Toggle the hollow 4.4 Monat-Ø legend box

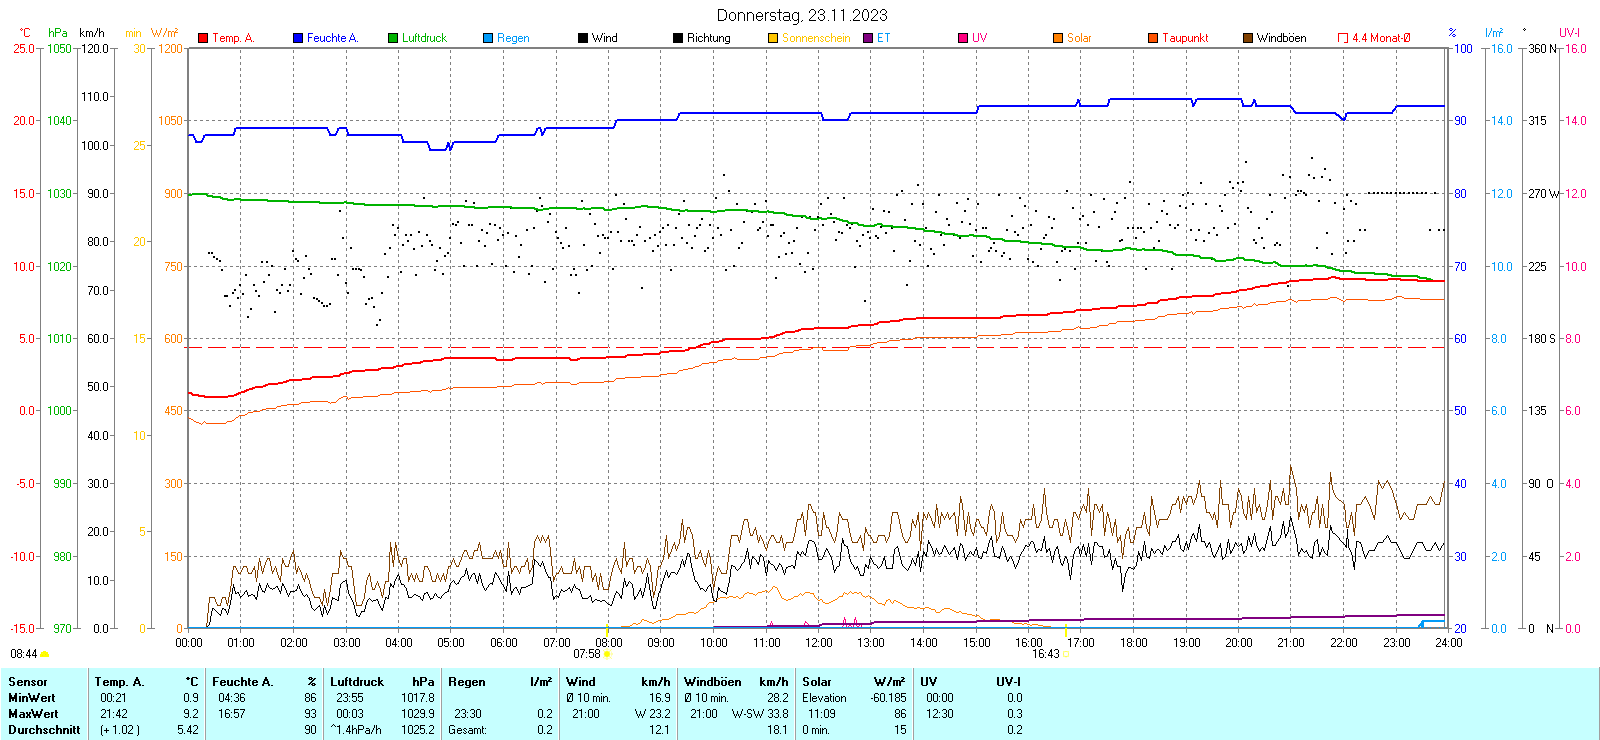(1343, 38)
